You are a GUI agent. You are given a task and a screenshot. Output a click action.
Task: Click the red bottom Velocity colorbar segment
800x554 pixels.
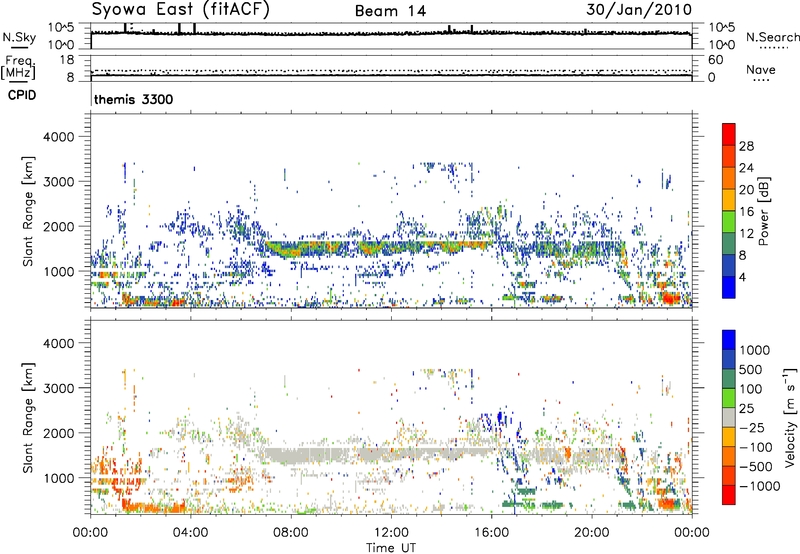click(729, 495)
